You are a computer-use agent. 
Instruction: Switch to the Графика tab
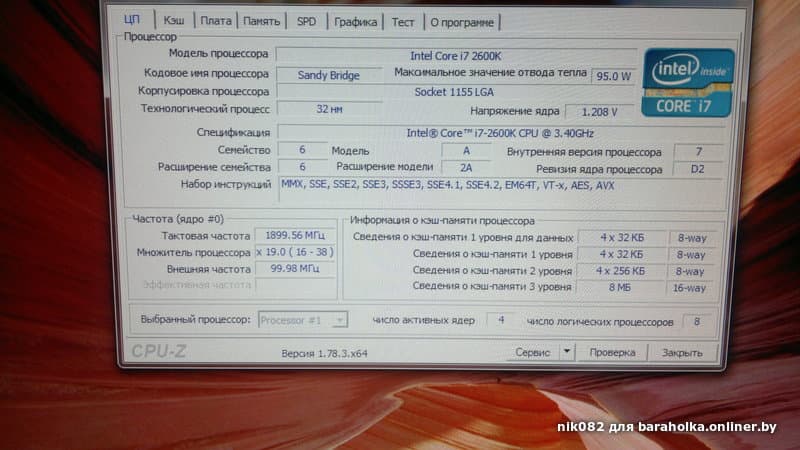(x=355, y=22)
